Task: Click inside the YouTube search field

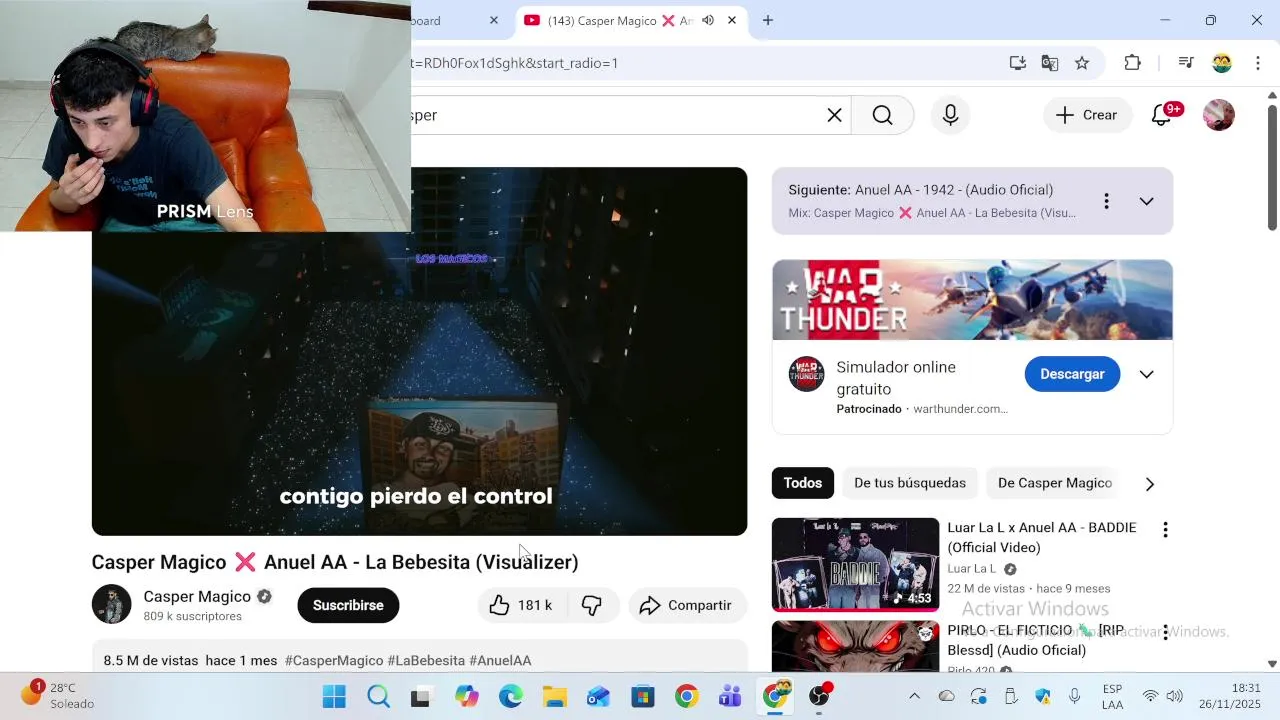Action: point(615,115)
